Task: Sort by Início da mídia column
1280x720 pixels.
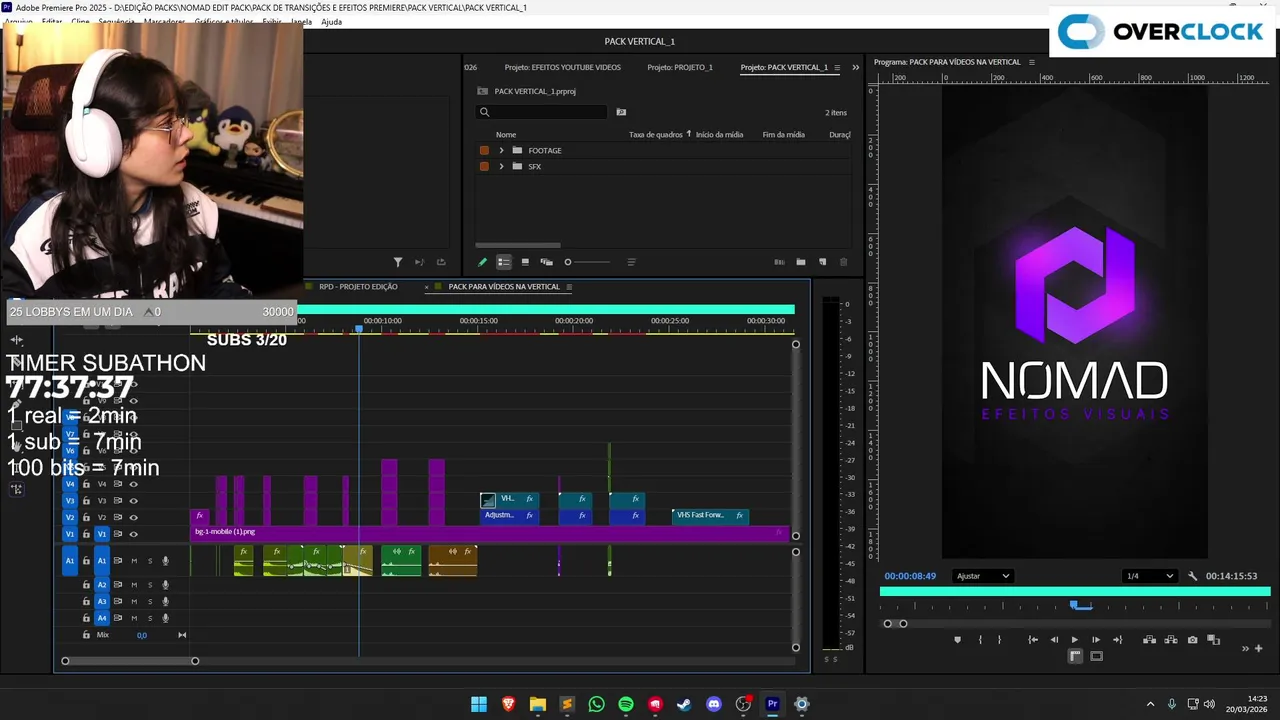Action: (x=719, y=134)
